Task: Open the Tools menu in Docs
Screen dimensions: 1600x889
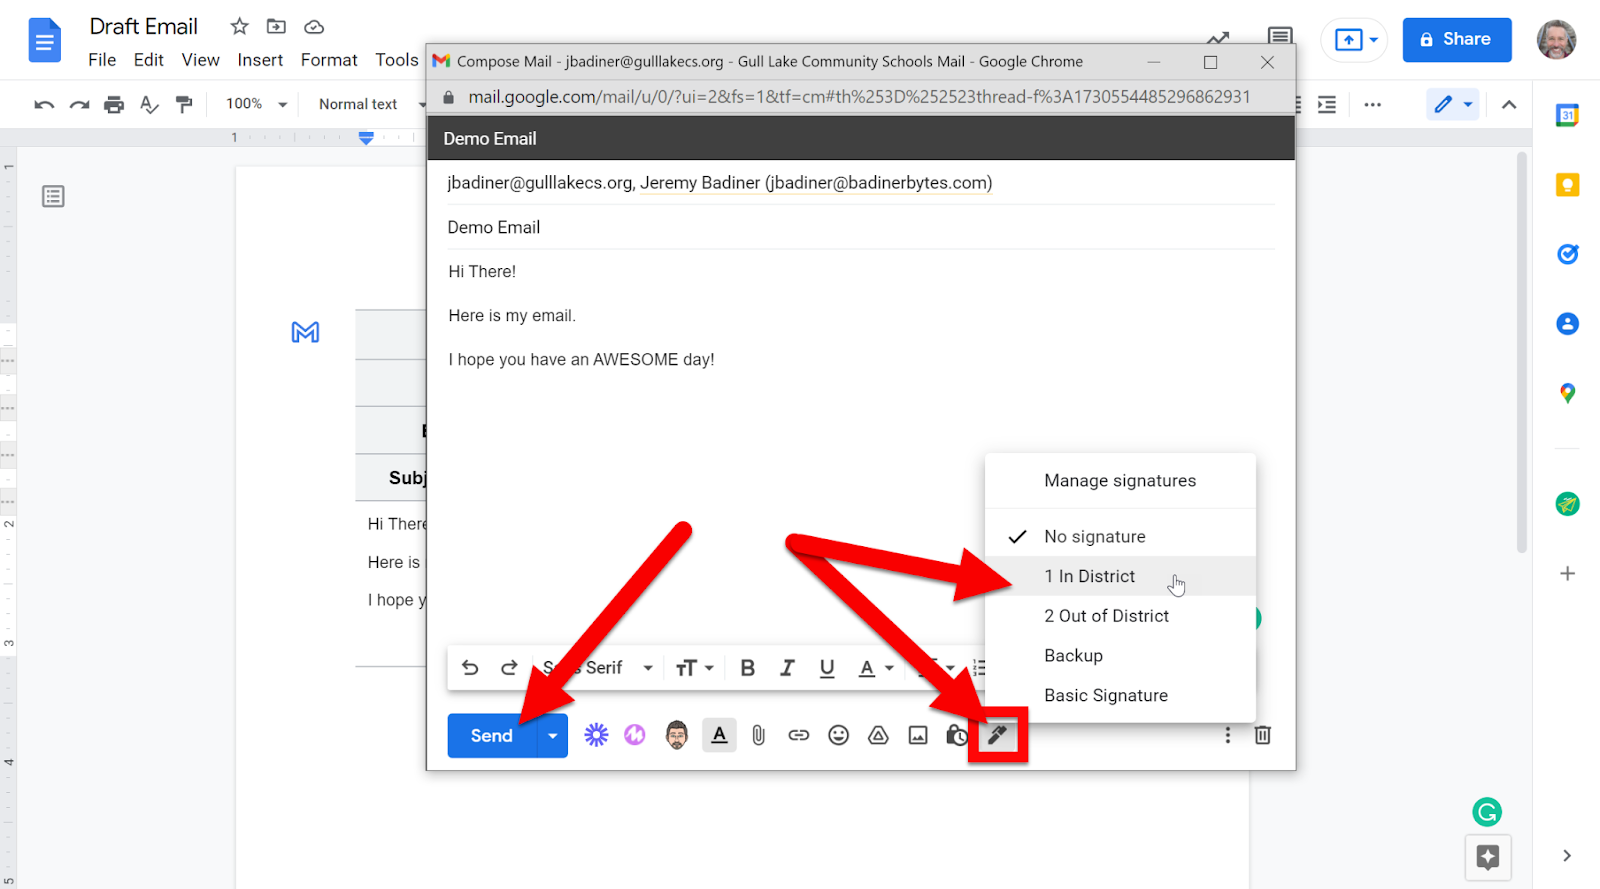Action: pos(397,60)
